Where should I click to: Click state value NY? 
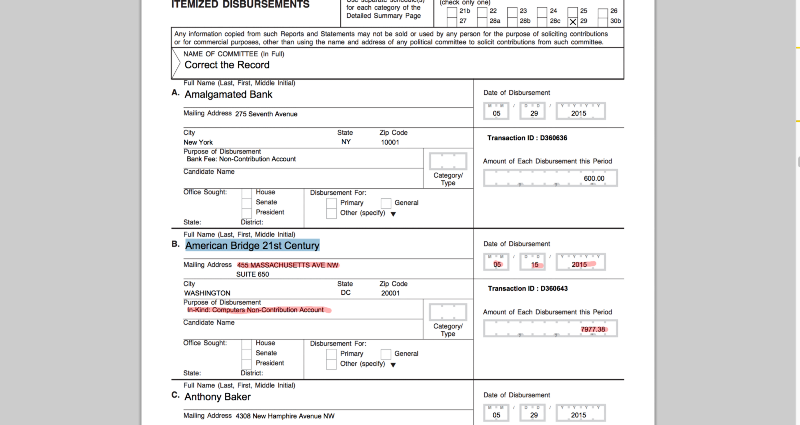[x=346, y=142]
